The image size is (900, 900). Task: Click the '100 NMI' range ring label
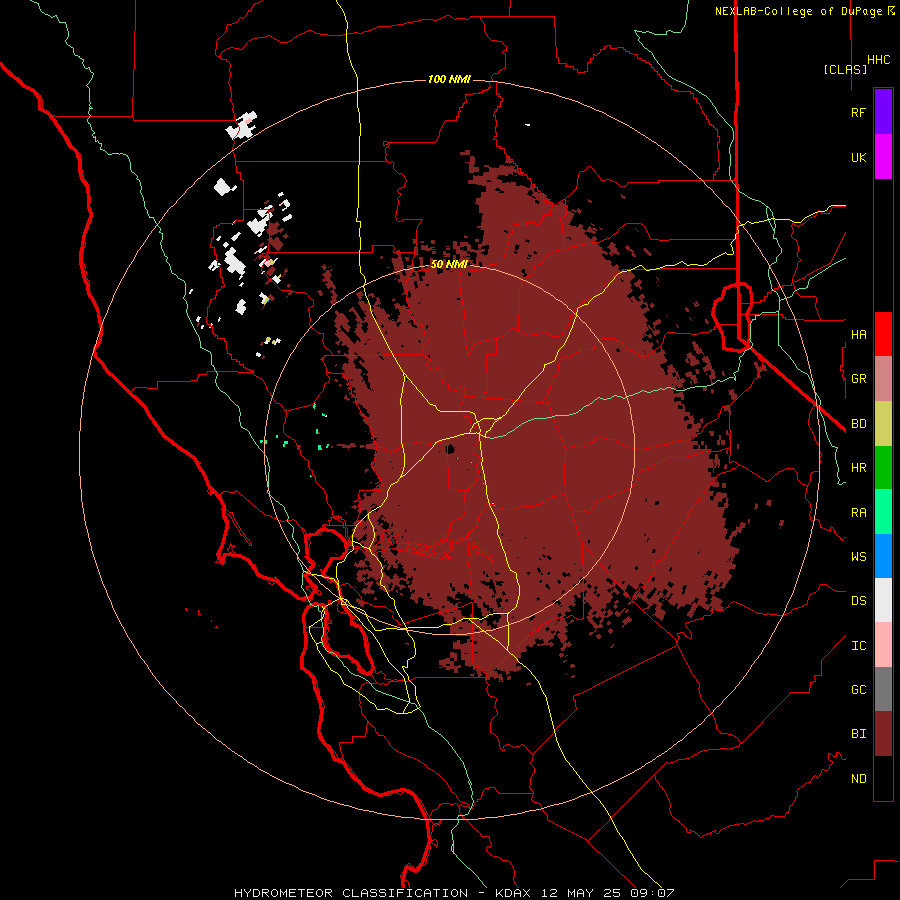449,79
